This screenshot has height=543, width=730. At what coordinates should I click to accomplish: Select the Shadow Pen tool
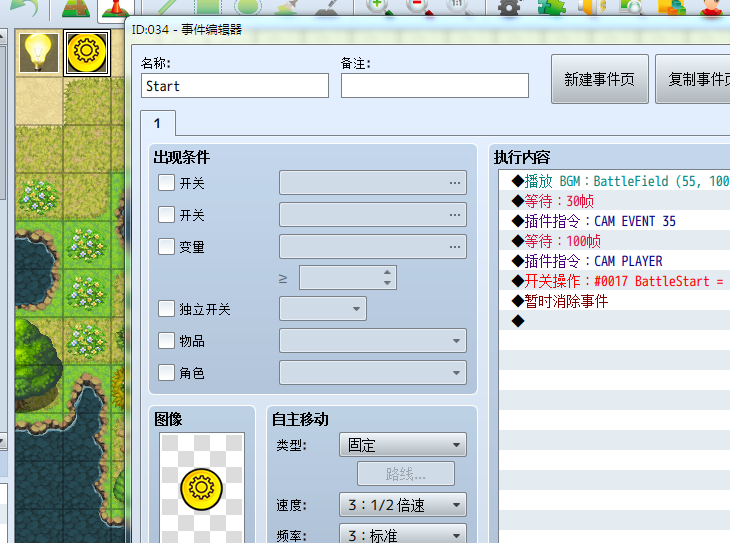pyautogui.click(x=329, y=7)
